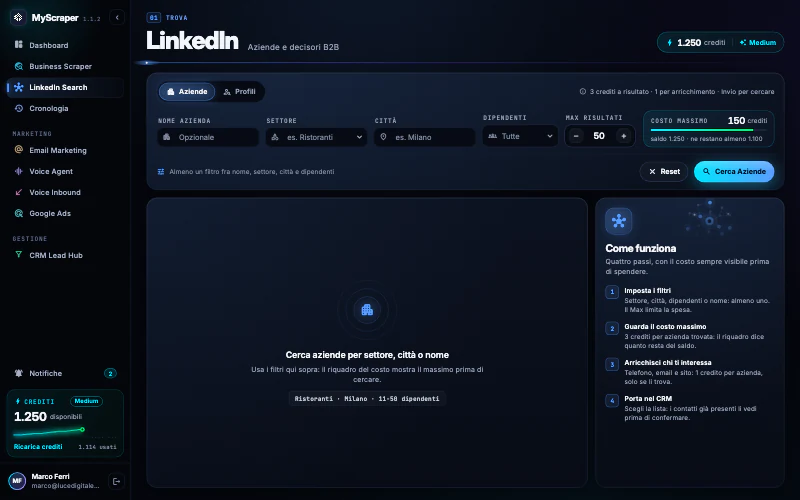Click the max risultati value 50
Screen dimensions: 800x500
pos(599,136)
